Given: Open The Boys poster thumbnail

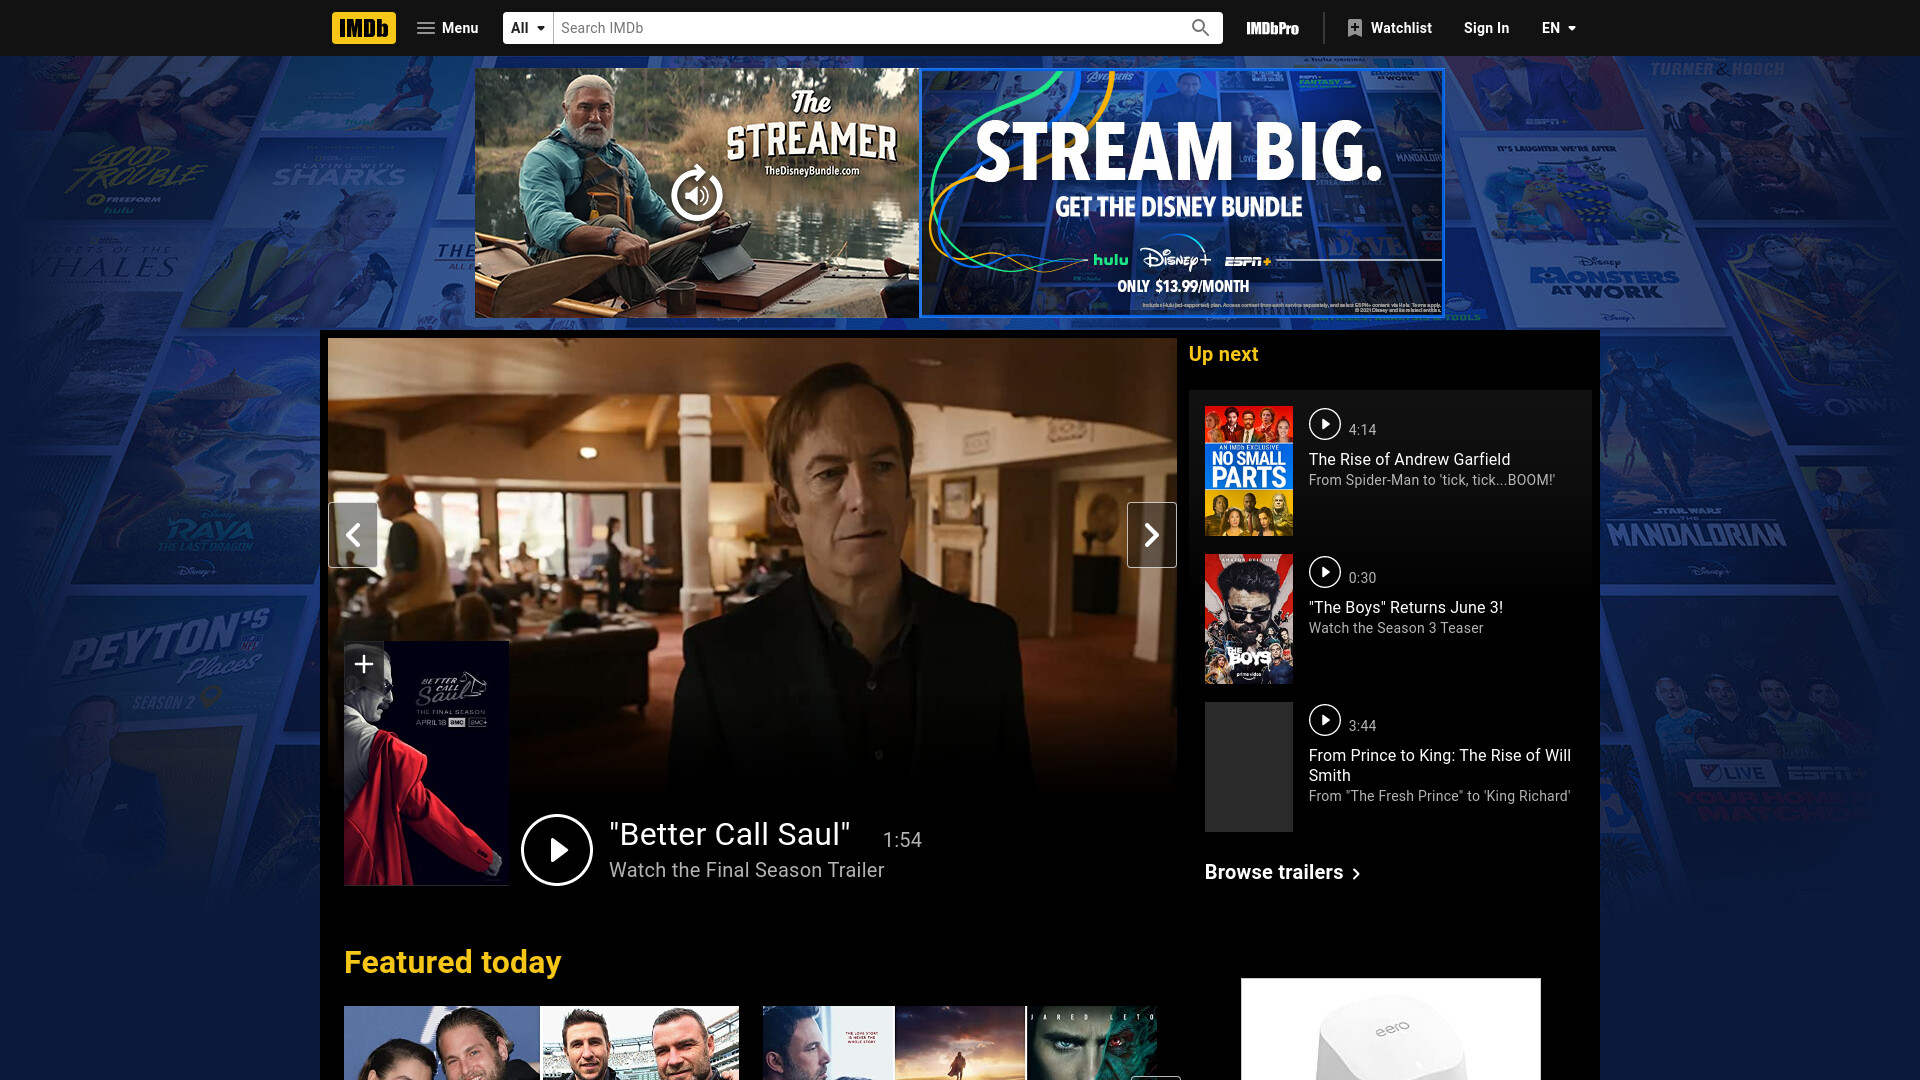Looking at the screenshot, I should (x=1249, y=619).
